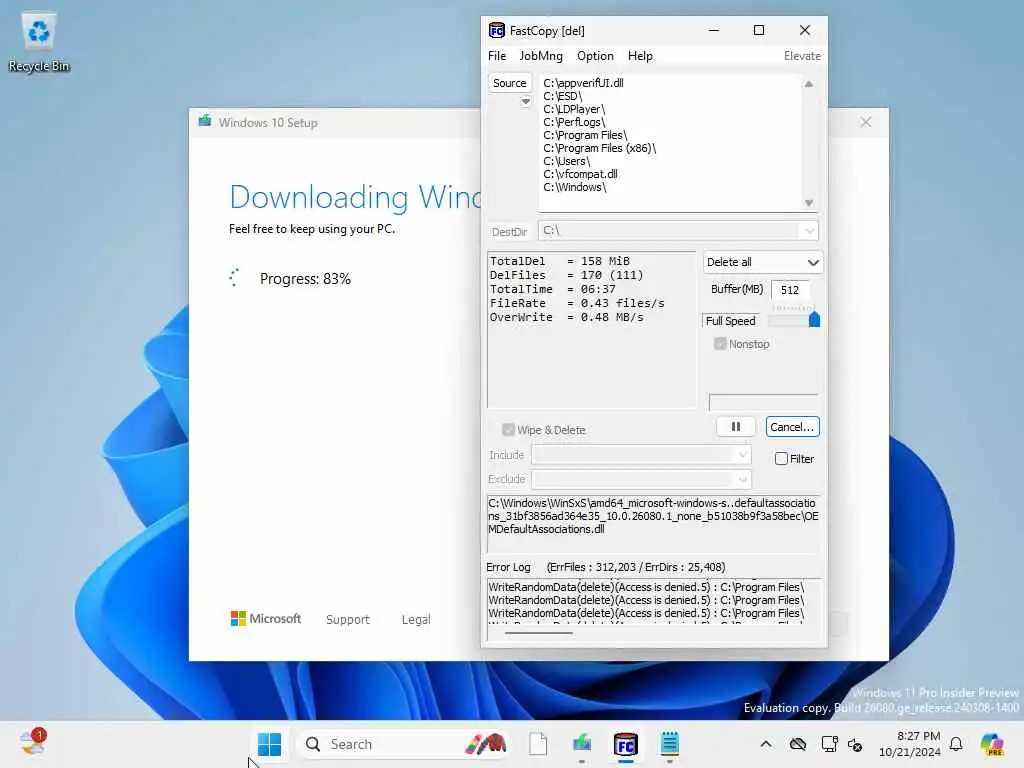Open the Copilot preview taskbar icon
Screen dimensions: 1024x768
tap(992, 744)
